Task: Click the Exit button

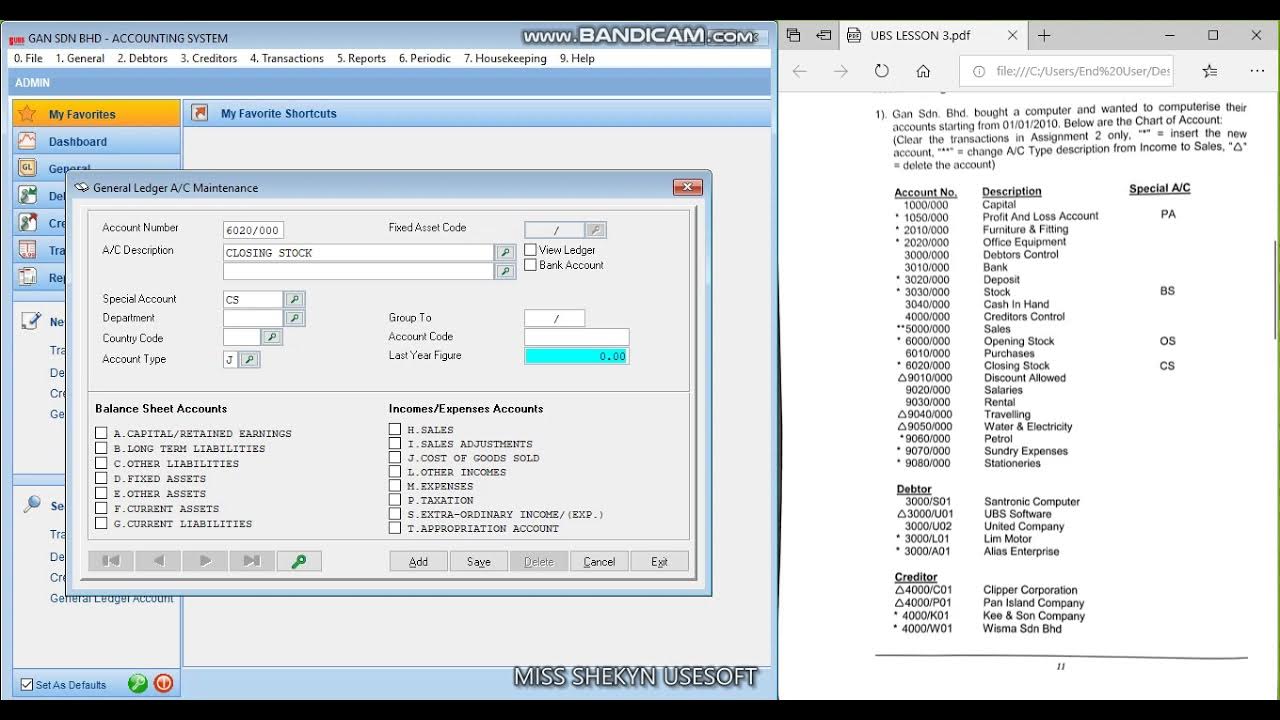Action: [x=659, y=561]
